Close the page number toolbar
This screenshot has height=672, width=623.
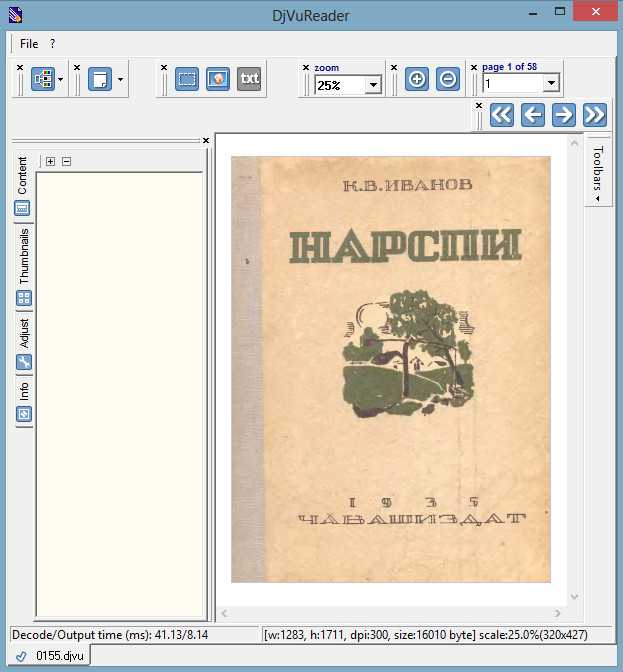(474, 68)
